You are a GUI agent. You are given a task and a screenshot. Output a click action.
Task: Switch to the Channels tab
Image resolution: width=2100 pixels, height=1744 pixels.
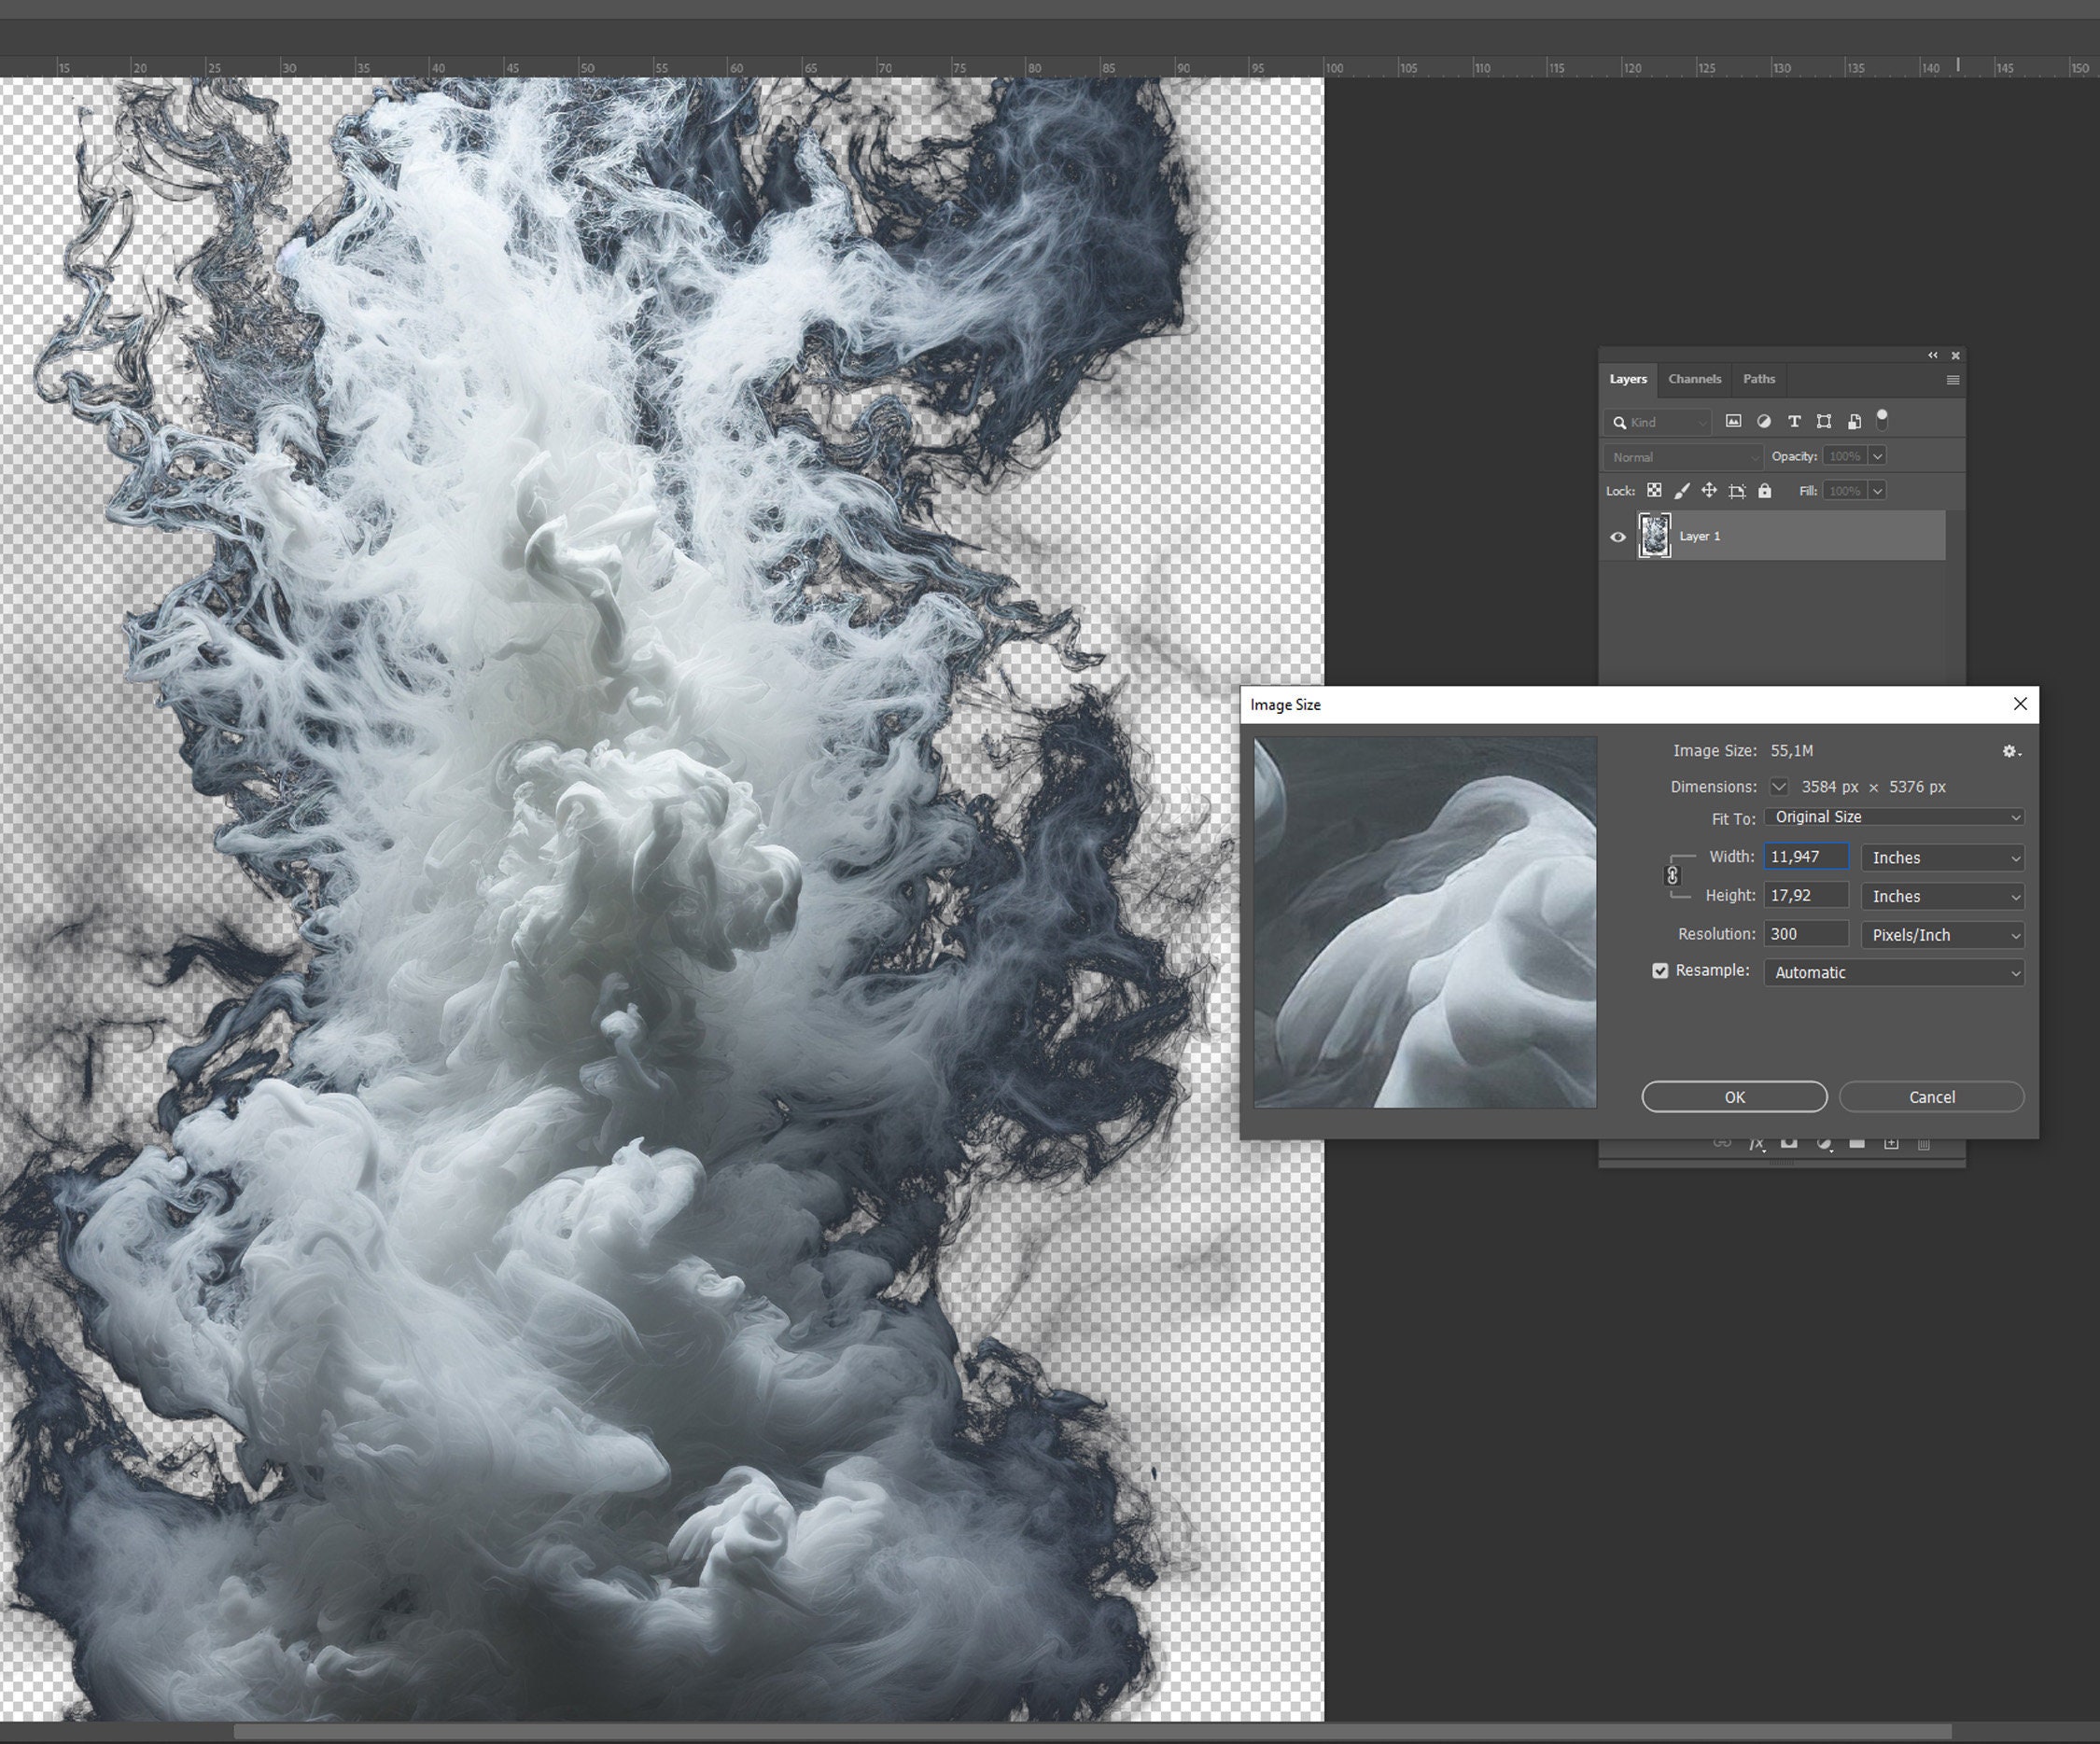point(1694,379)
